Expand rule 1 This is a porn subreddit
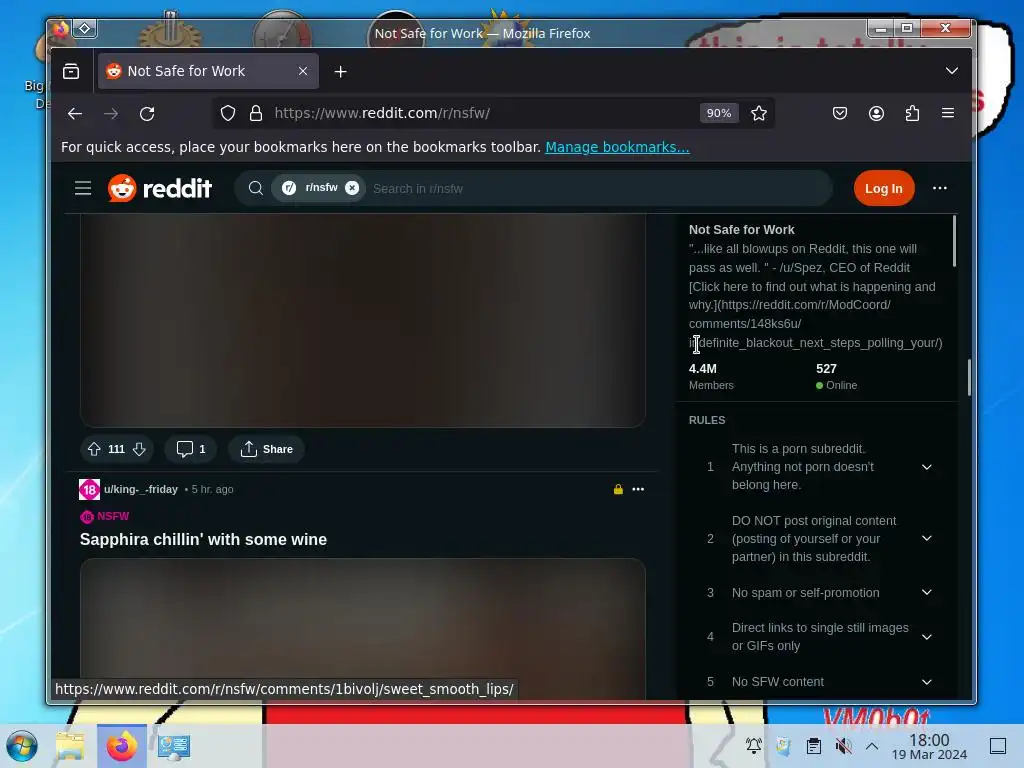The height and width of the screenshot is (768, 1024). point(926,467)
